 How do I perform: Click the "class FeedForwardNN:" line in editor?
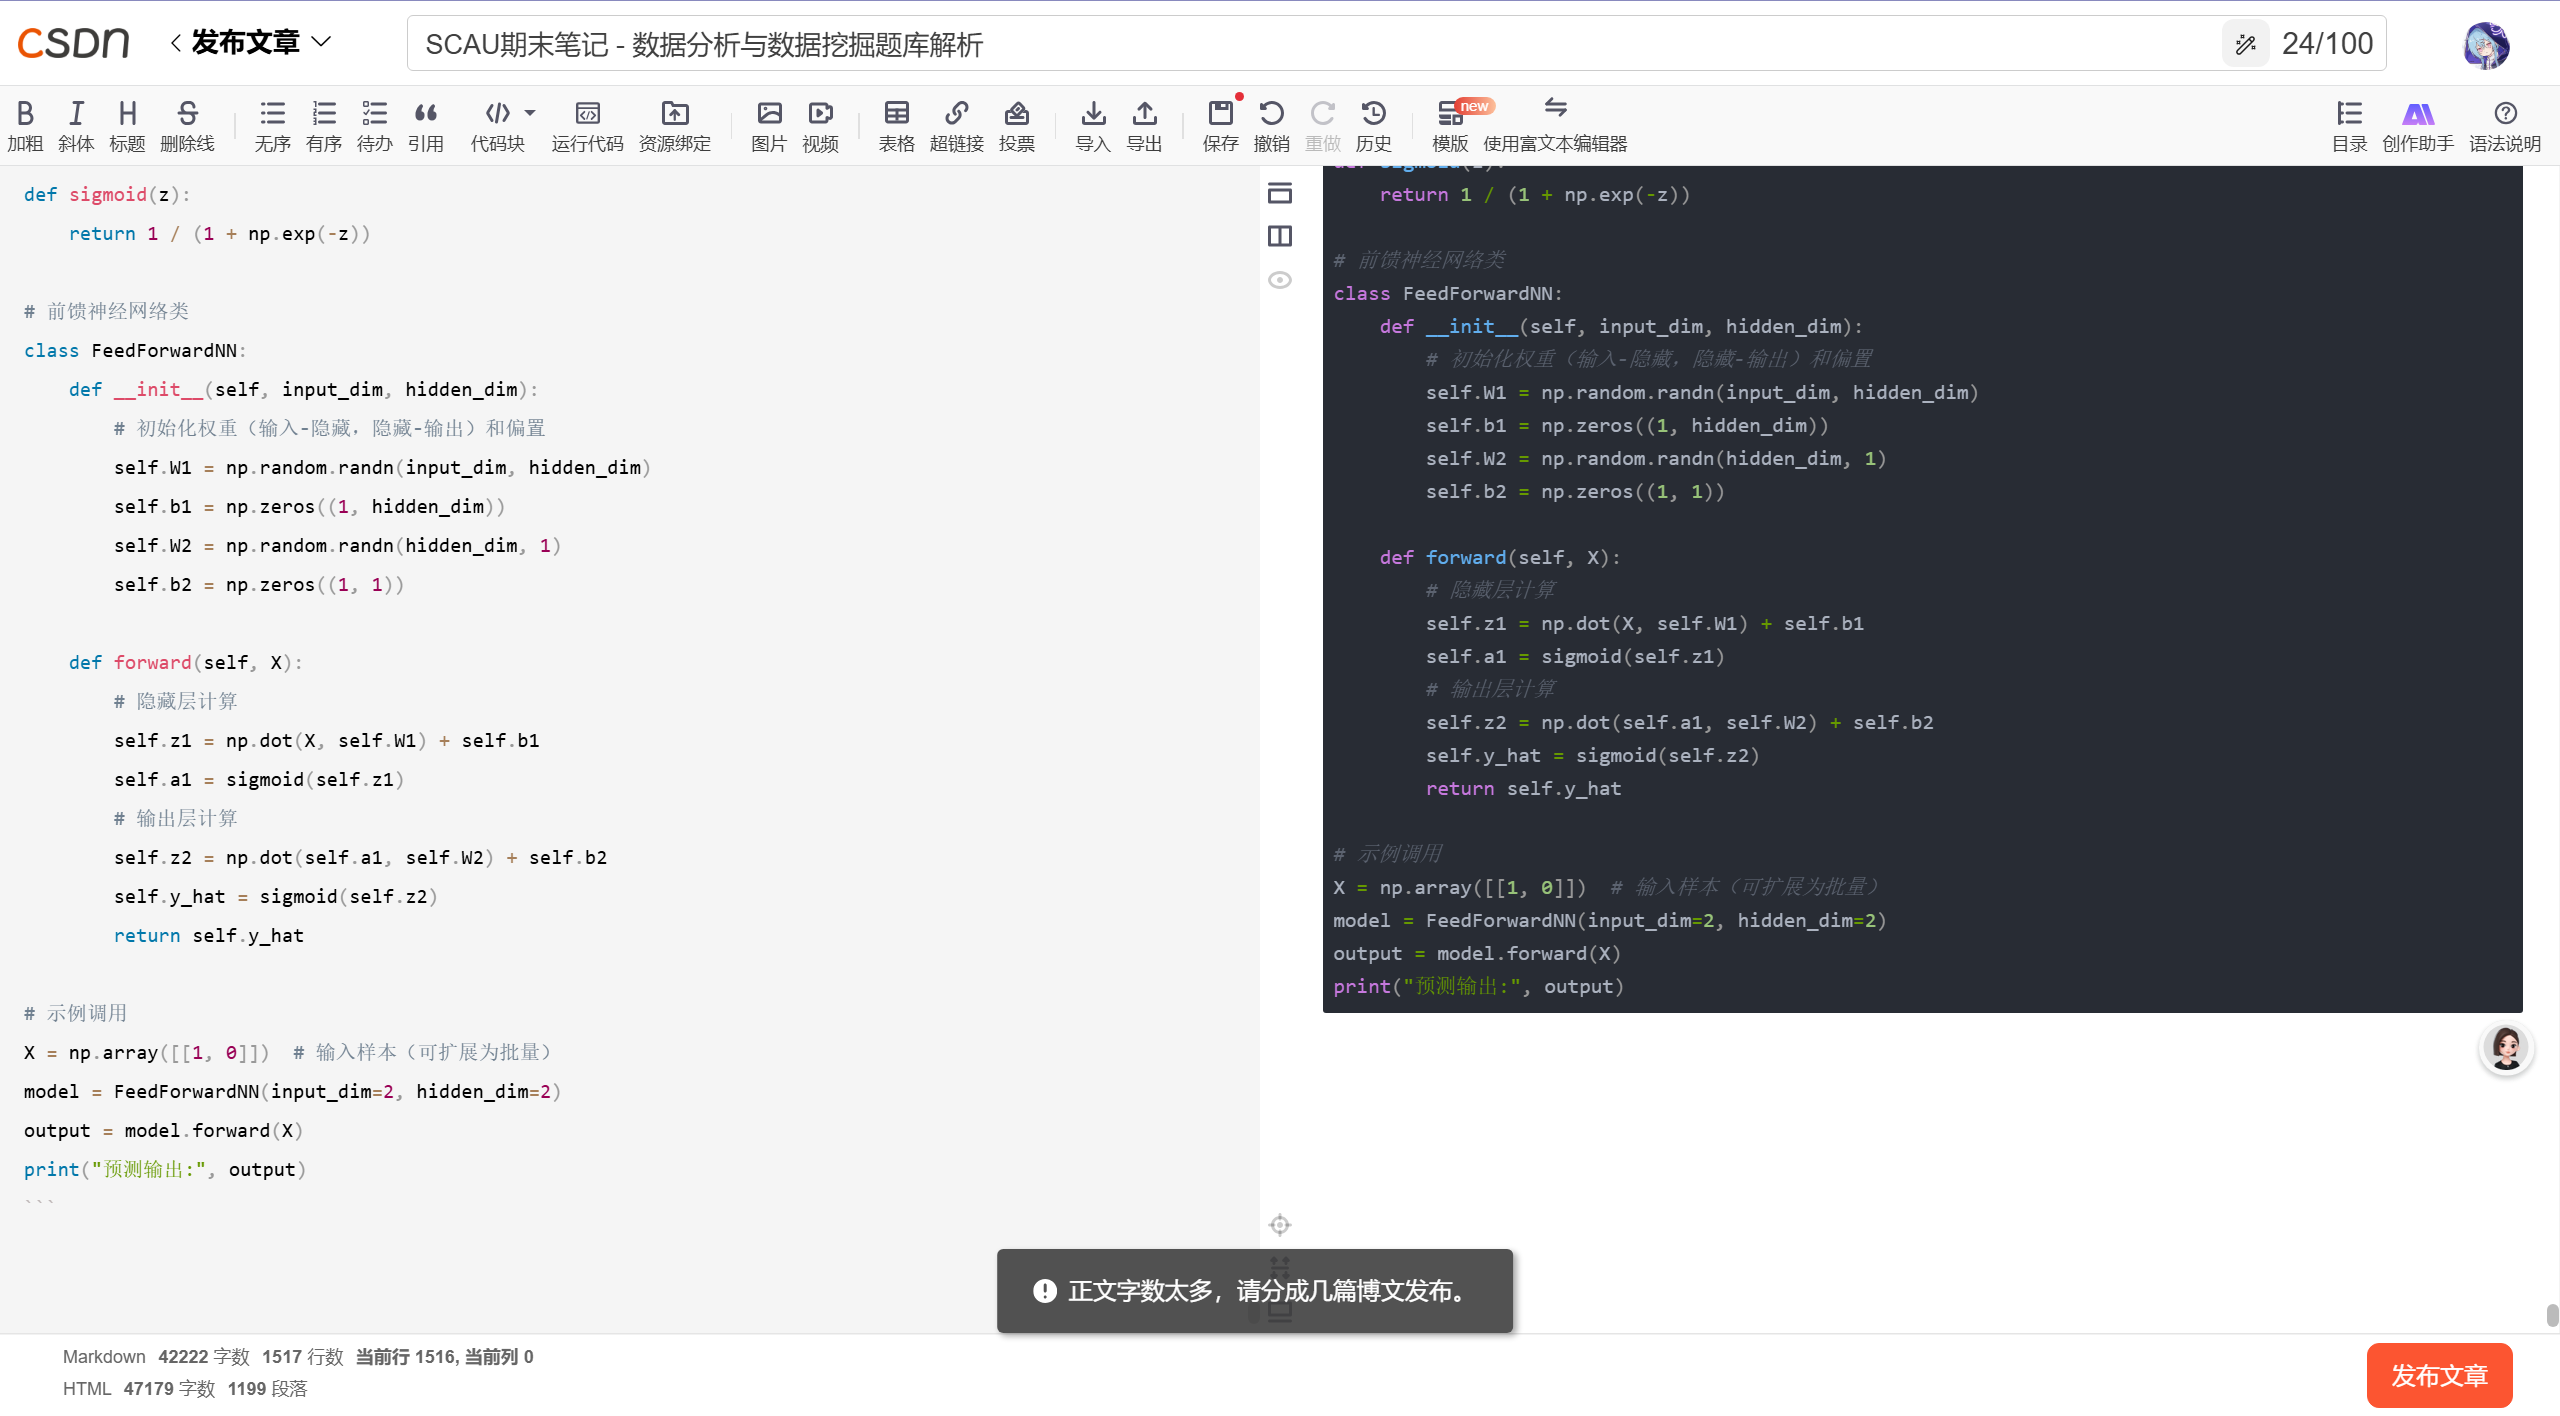coord(135,351)
